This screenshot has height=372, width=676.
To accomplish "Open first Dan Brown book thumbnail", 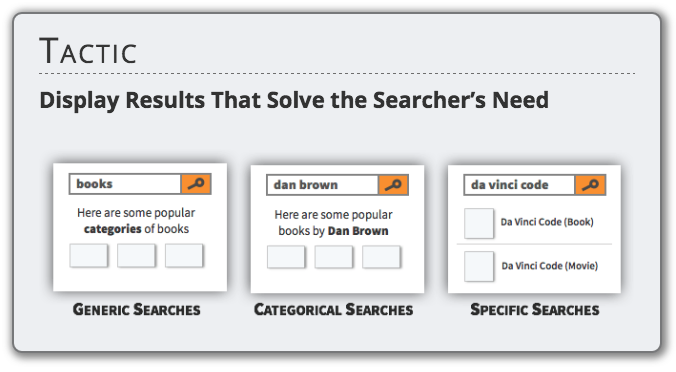I will pos(286,257).
